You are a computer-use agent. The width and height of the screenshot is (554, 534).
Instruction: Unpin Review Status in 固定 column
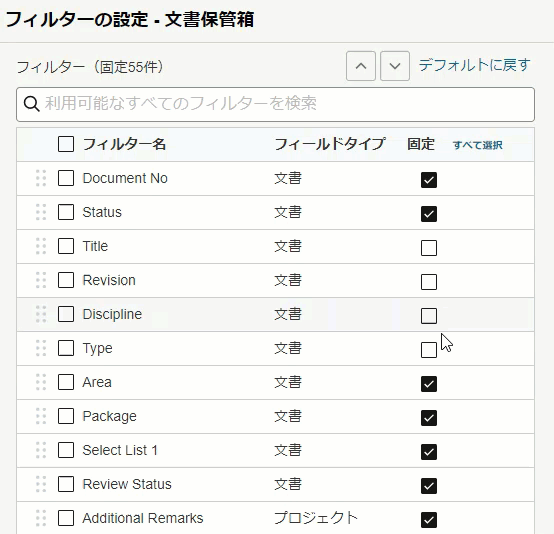(429, 486)
